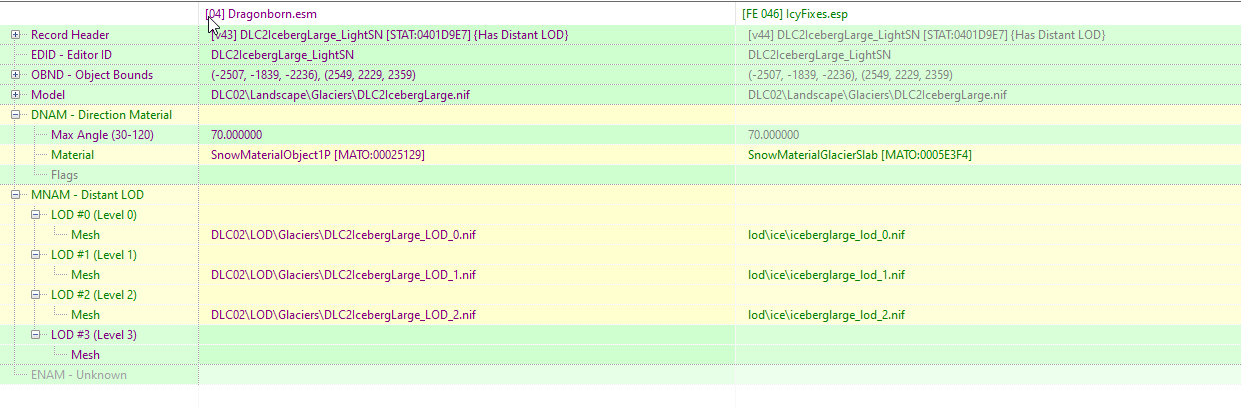This screenshot has width=1241, height=408.
Task: Select iceberglarge_lod_0.nif mesh cell
Action: click(x=826, y=235)
